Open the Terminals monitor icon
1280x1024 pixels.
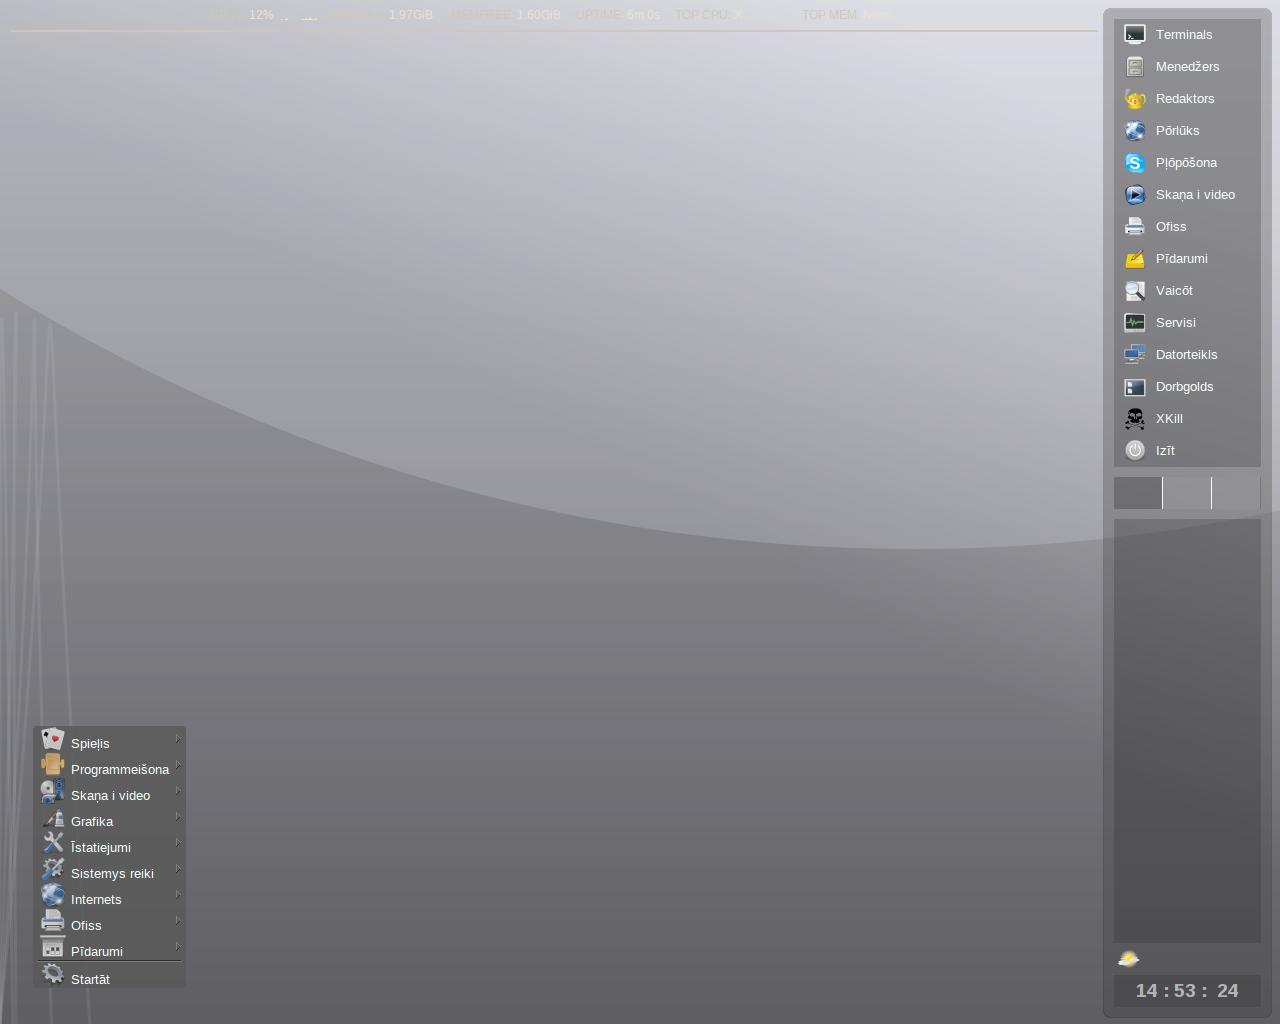1135,35
